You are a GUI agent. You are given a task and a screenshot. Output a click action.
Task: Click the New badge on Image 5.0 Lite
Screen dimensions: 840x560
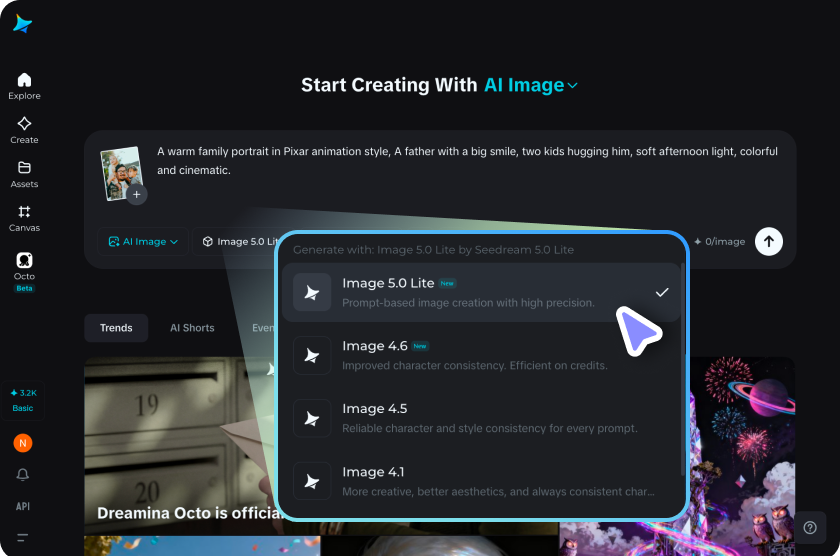[x=447, y=283]
